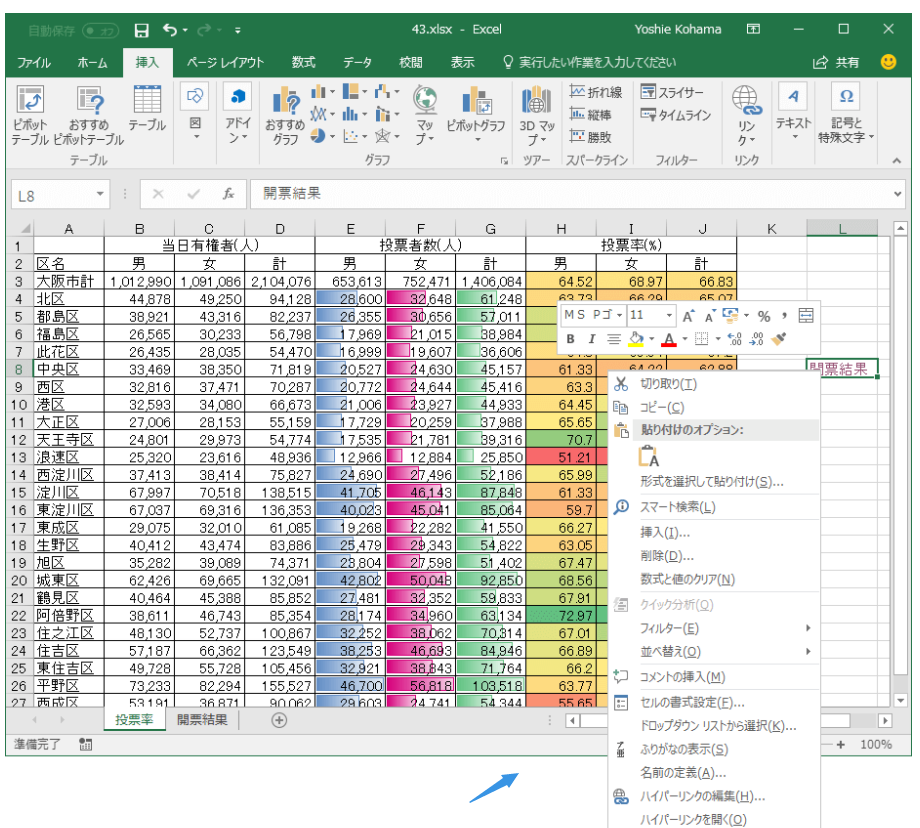The image size is (920, 828).
Task: Open the Link (リンク) dropdown
Action: (746, 115)
